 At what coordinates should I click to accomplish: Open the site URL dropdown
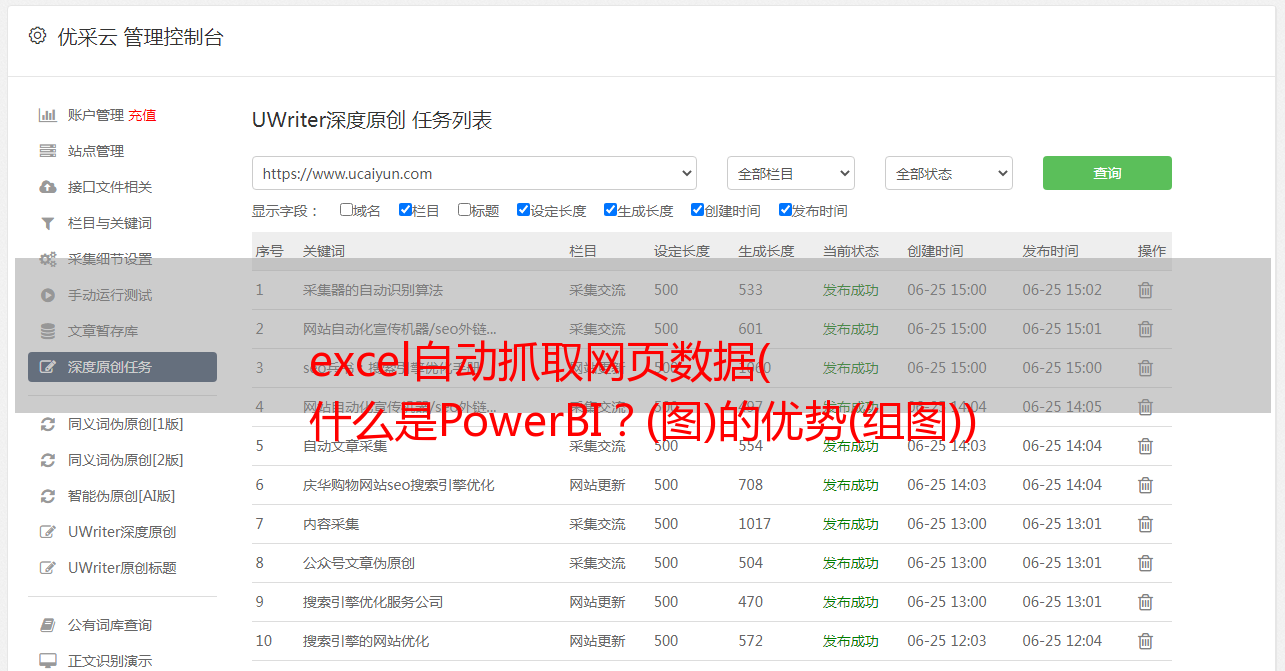[474, 173]
